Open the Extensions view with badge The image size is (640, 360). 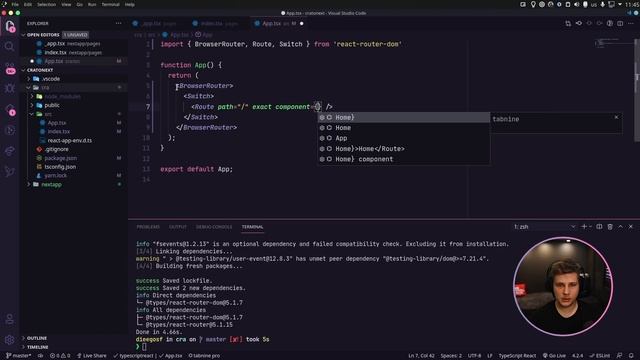coord(10,109)
